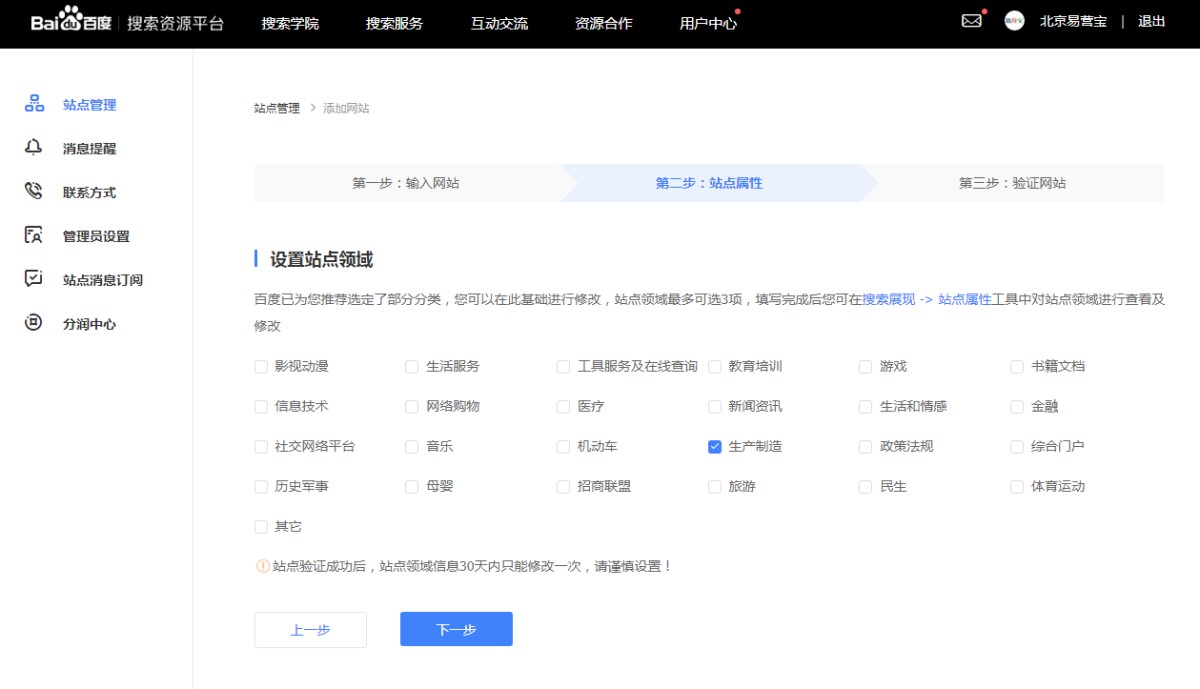The width and height of the screenshot is (1200, 689).
Task: Enable the 网络购物 checkbox
Action: click(412, 407)
